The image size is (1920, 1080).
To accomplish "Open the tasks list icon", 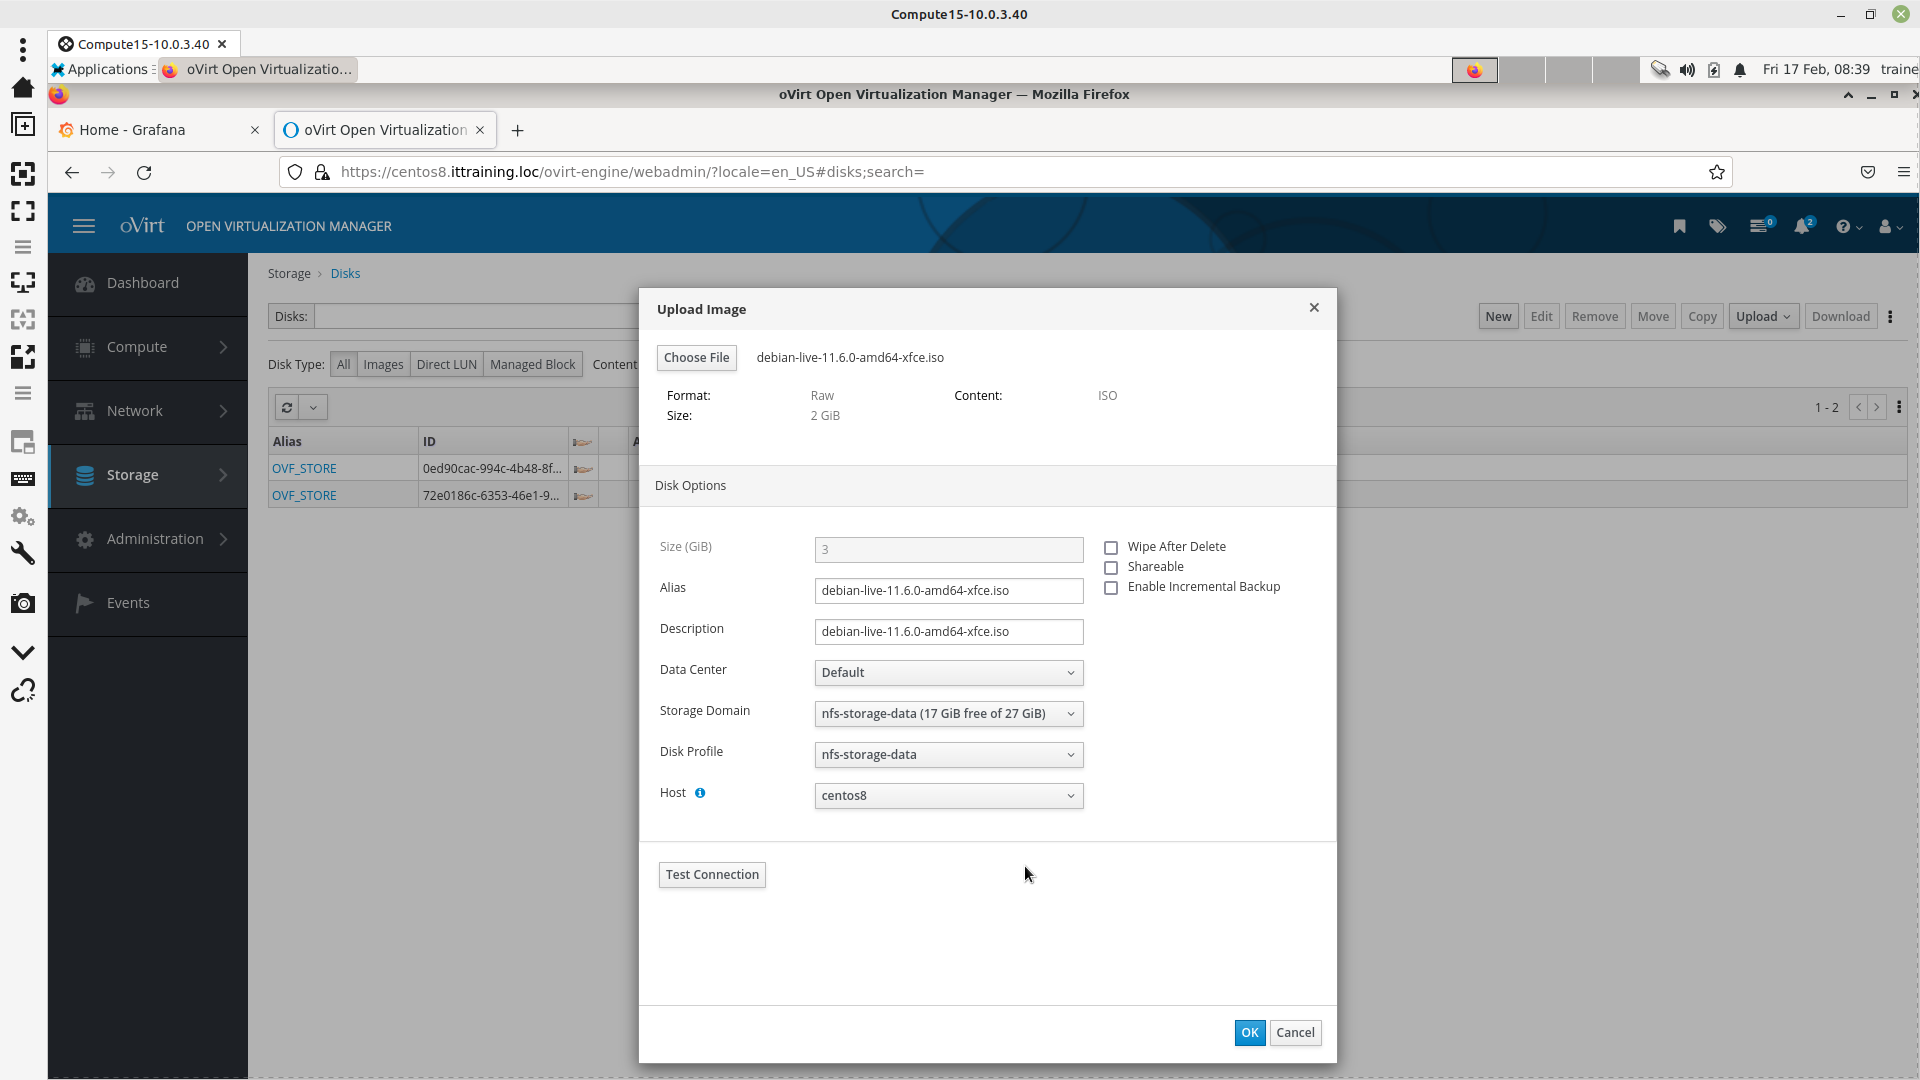I will [x=1759, y=227].
